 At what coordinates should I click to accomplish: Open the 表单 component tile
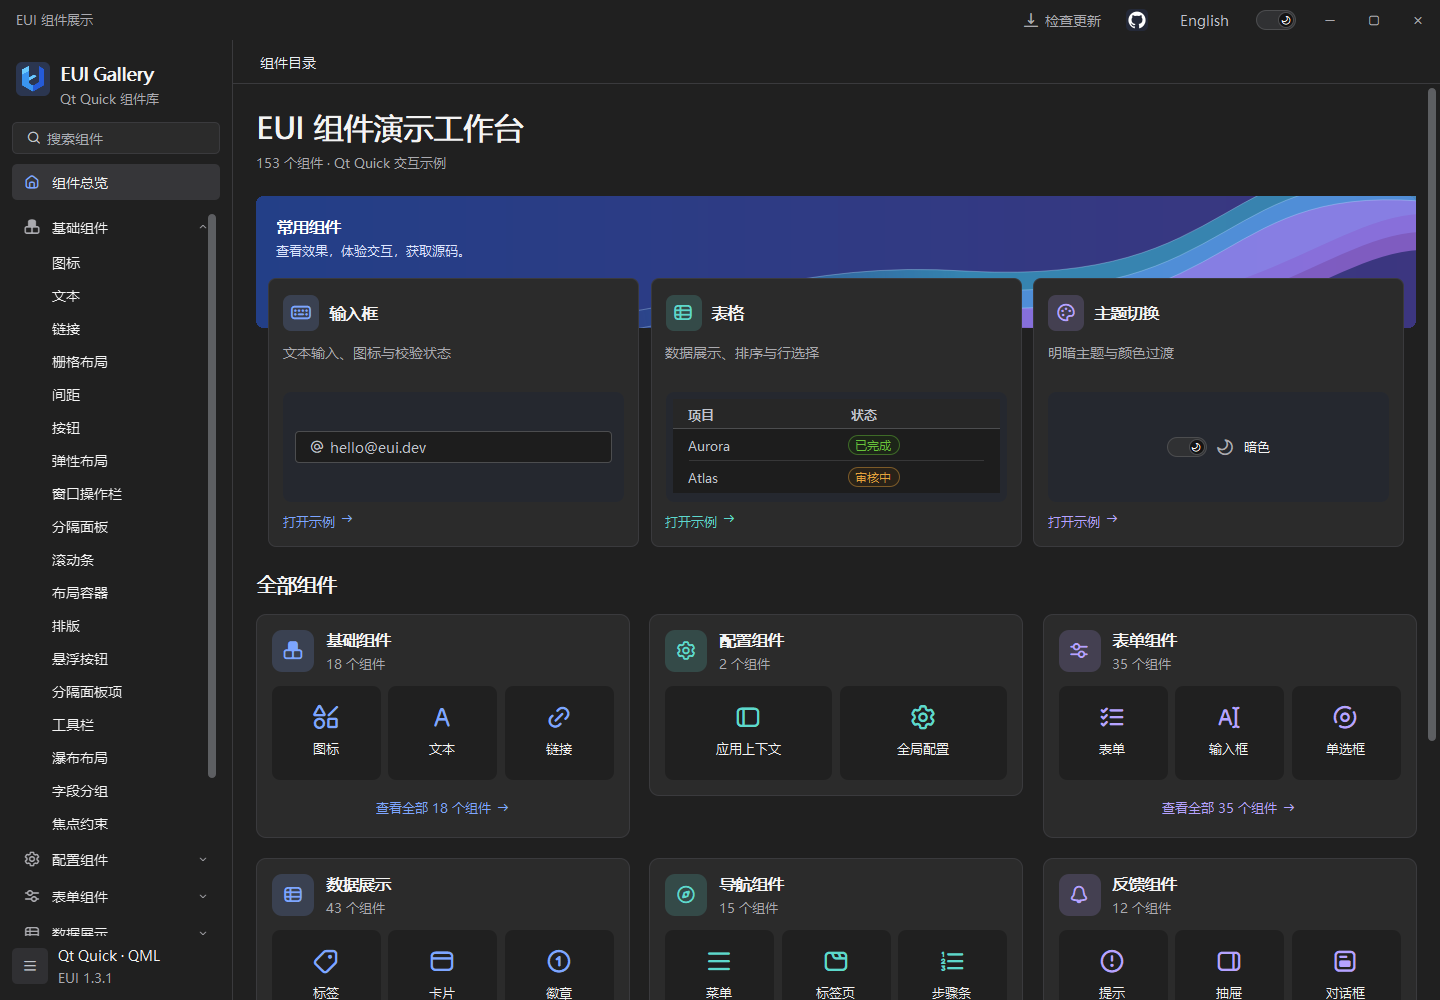pyautogui.click(x=1113, y=733)
